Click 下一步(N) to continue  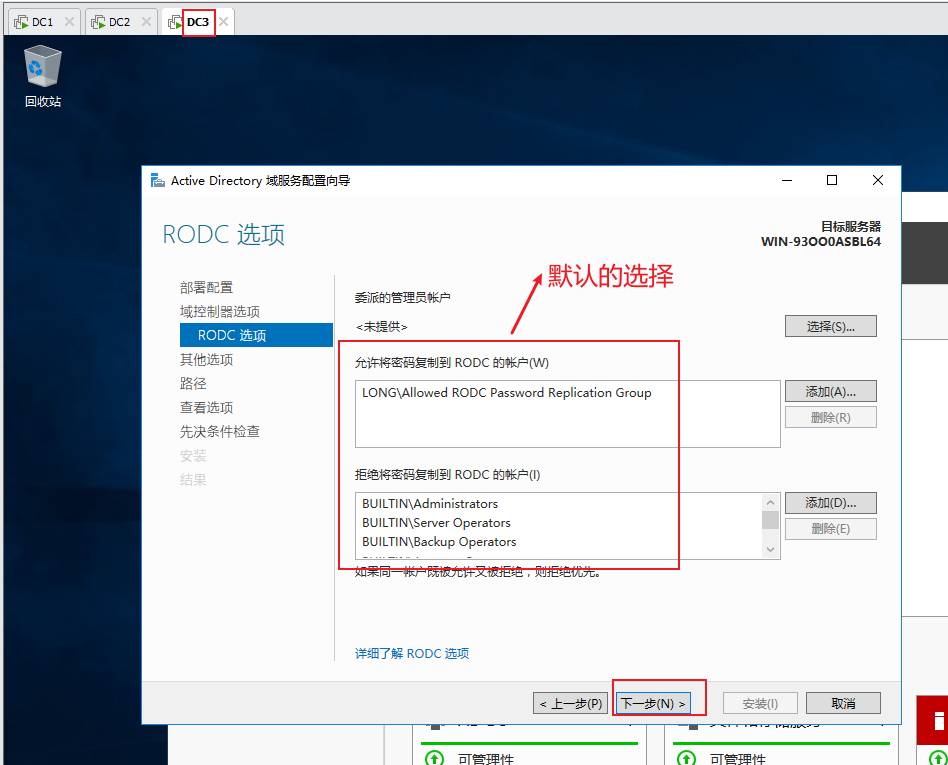click(x=653, y=703)
